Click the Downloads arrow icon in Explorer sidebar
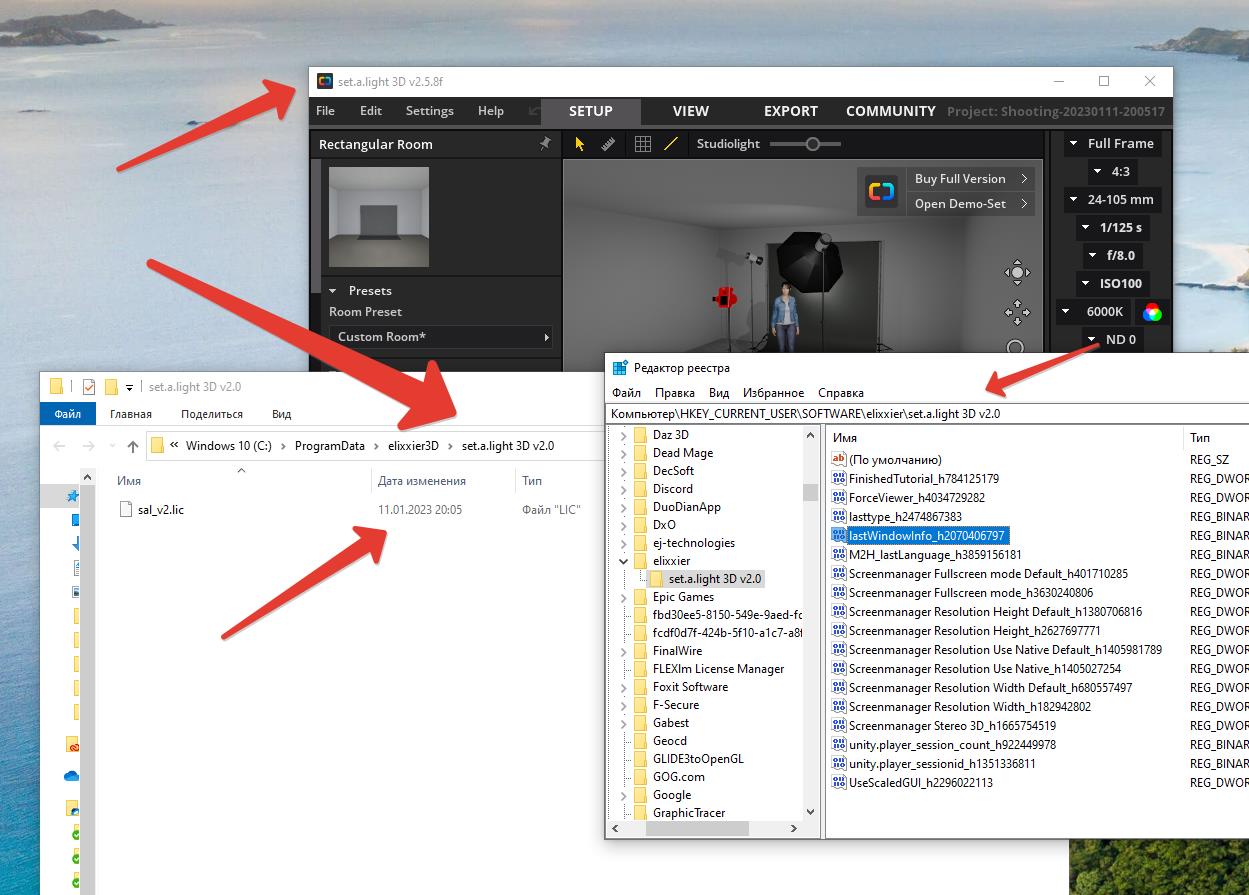 coord(75,544)
